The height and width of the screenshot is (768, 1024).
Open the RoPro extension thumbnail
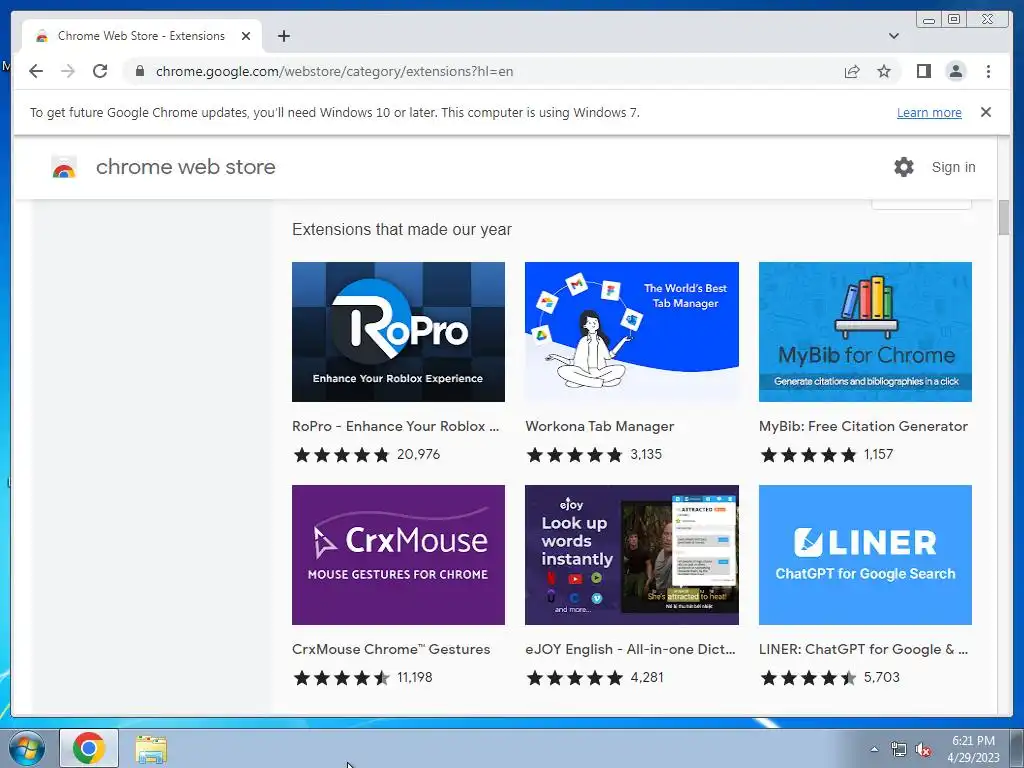pyautogui.click(x=398, y=332)
